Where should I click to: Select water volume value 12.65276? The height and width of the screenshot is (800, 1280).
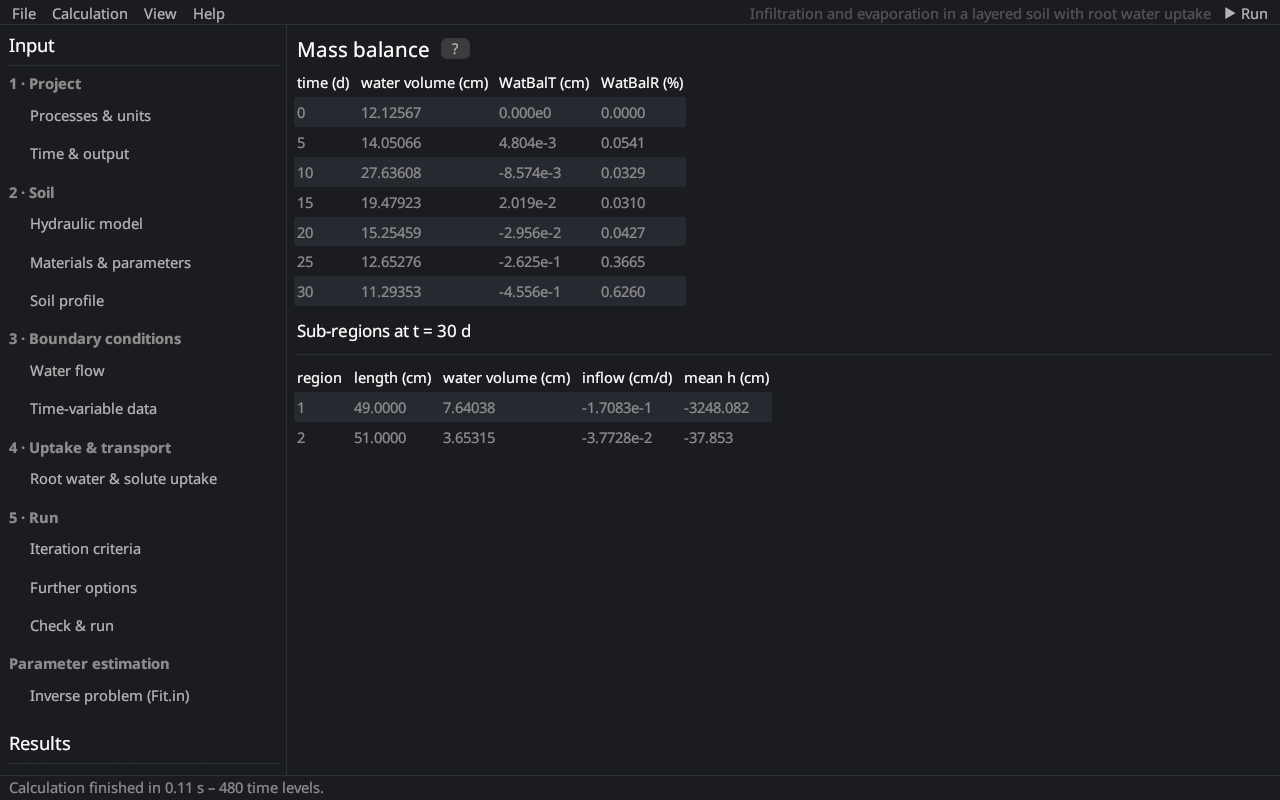tap(391, 262)
